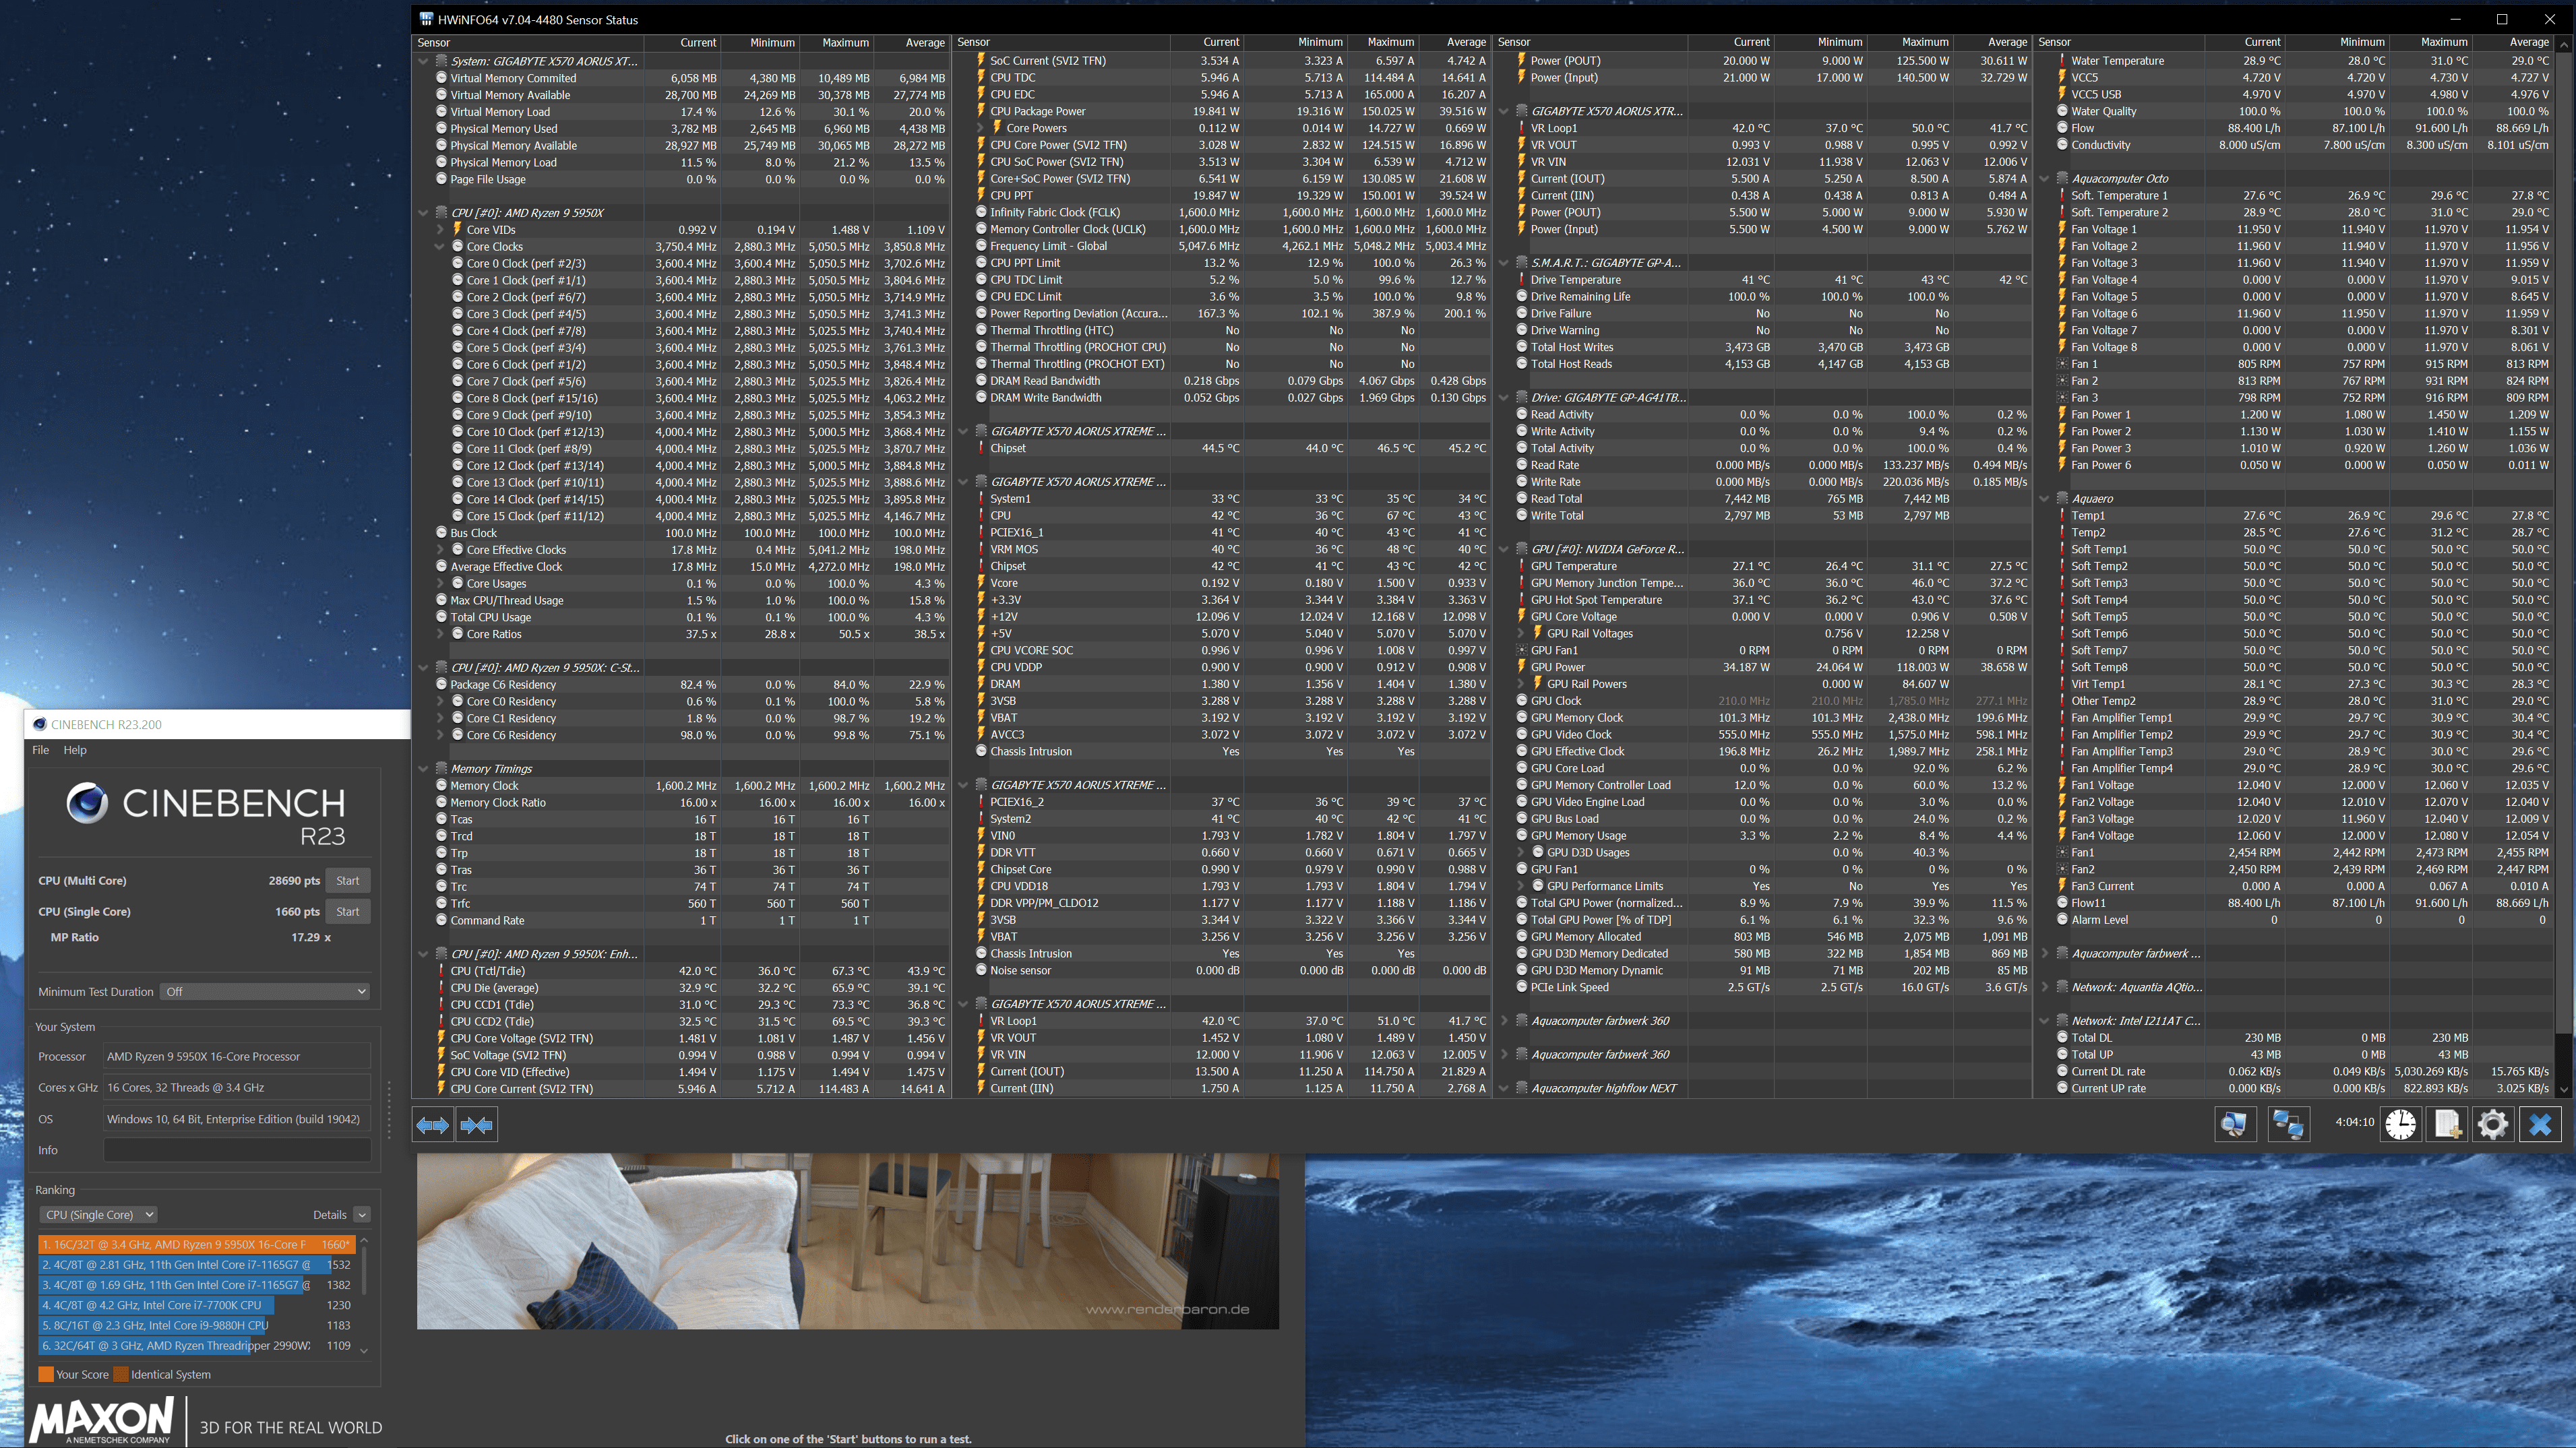
Task: Click the thermometer icon beside Water Temperature
Action: [2062, 60]
